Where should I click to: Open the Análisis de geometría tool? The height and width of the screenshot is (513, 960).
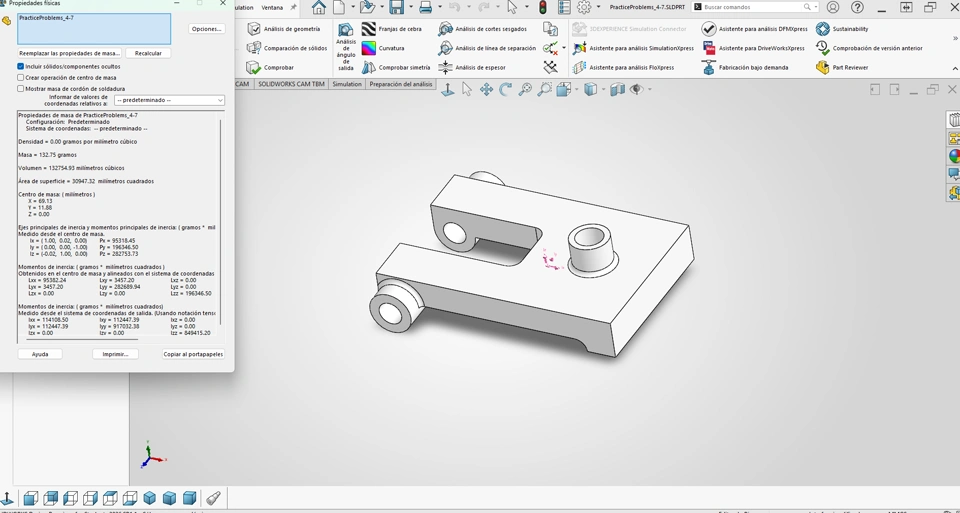(x=254, y=29)
